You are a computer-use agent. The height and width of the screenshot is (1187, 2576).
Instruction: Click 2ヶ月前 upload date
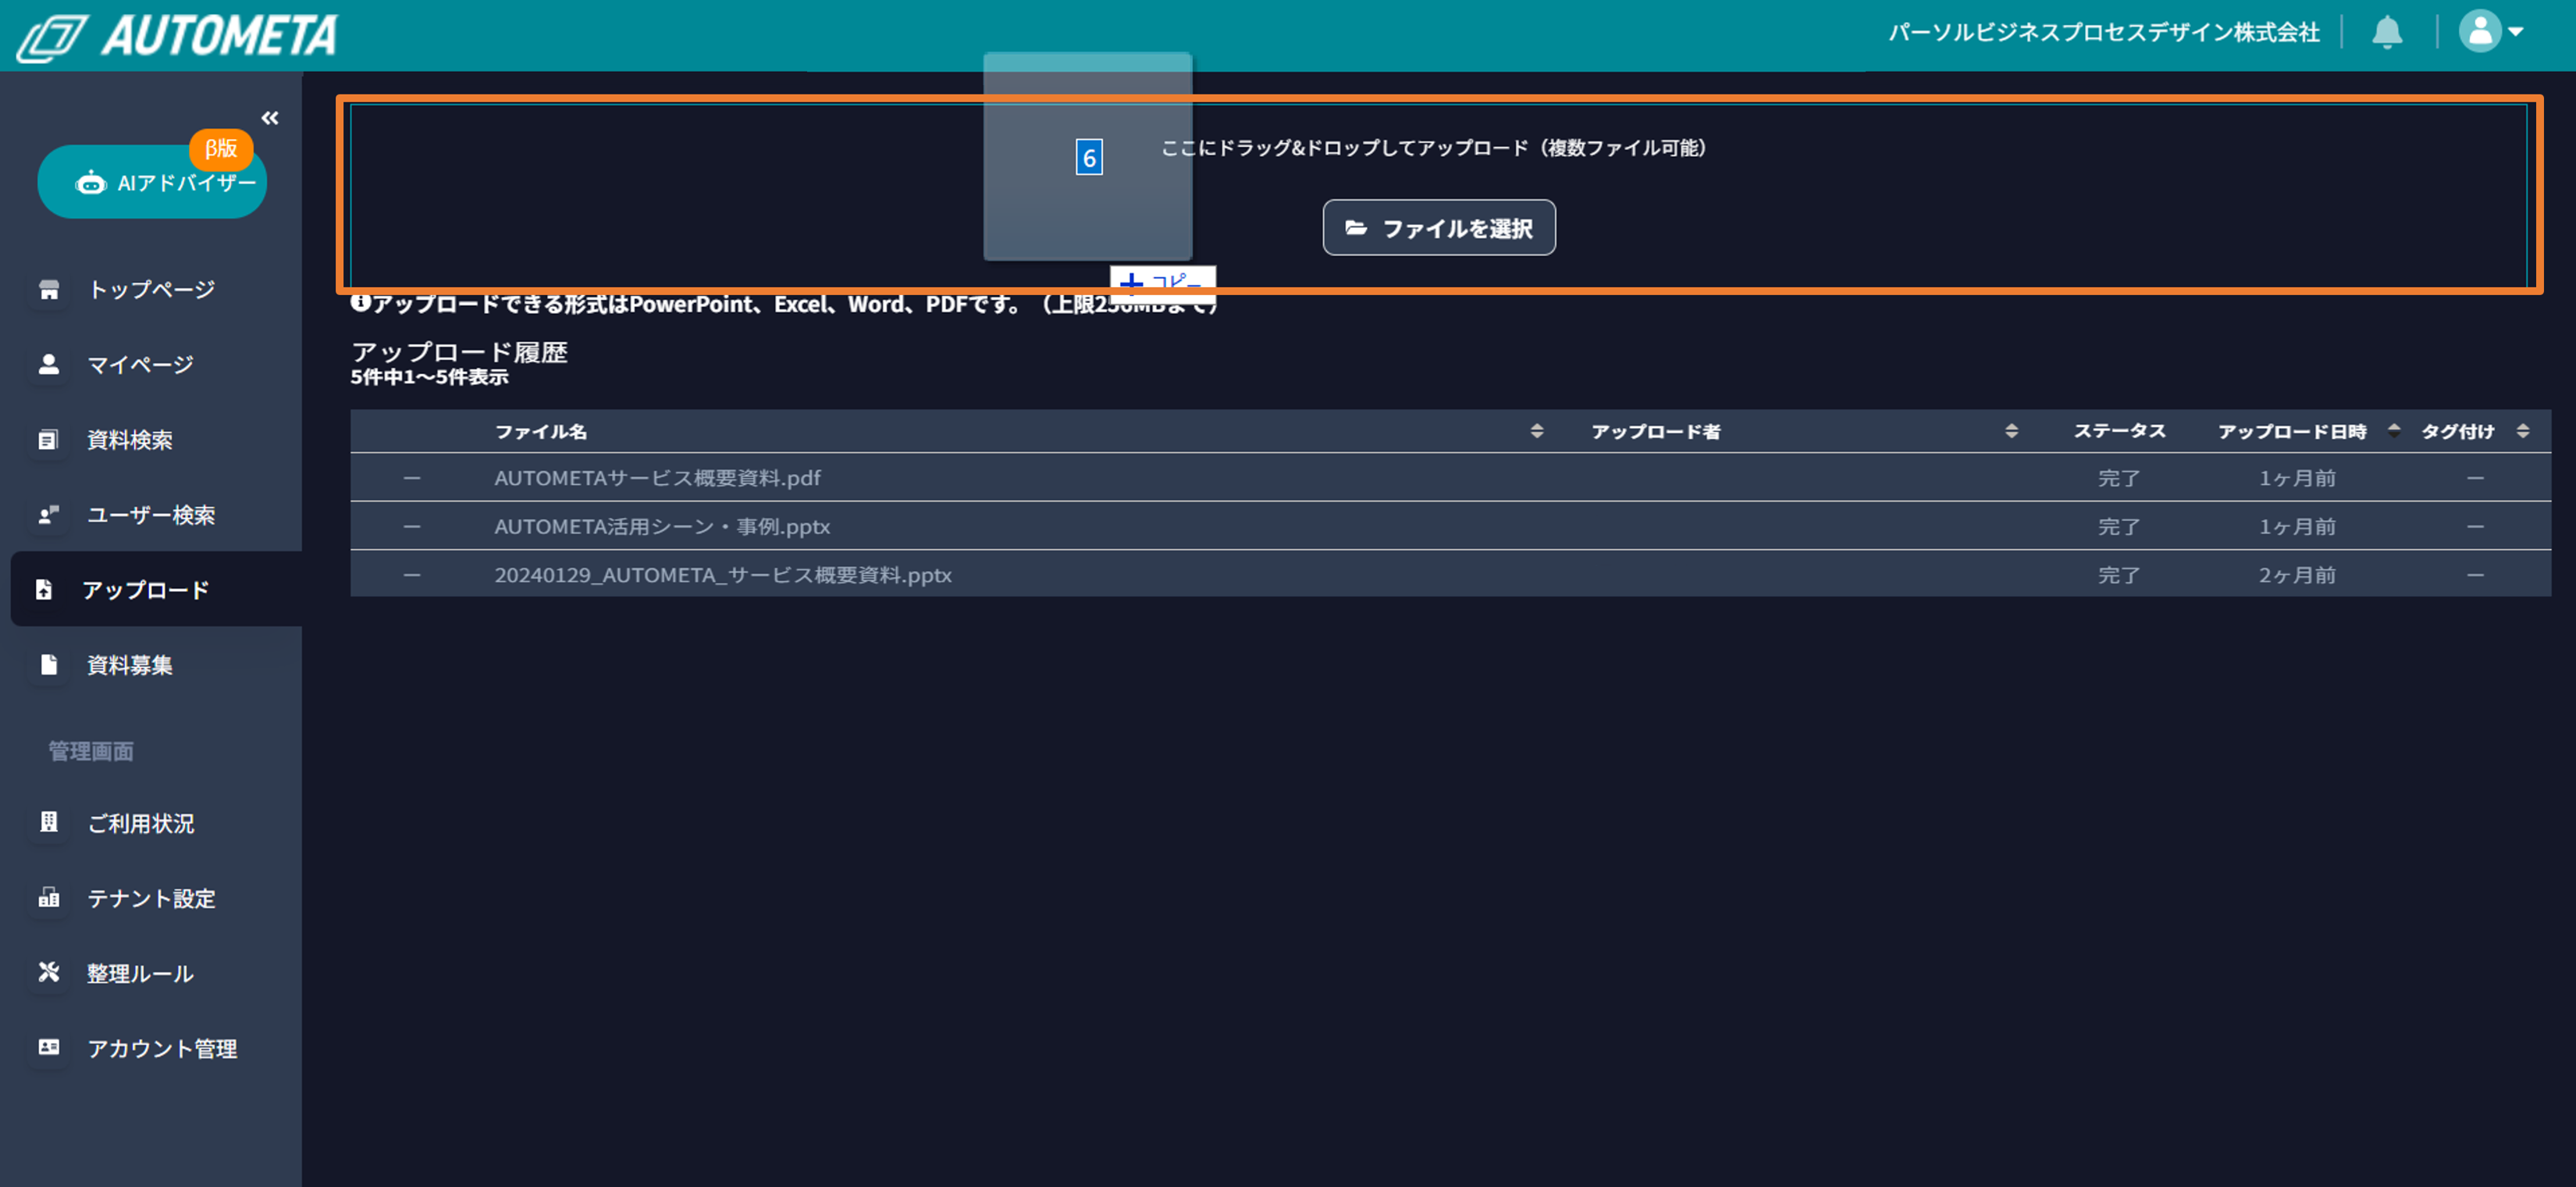(2297, 575)
